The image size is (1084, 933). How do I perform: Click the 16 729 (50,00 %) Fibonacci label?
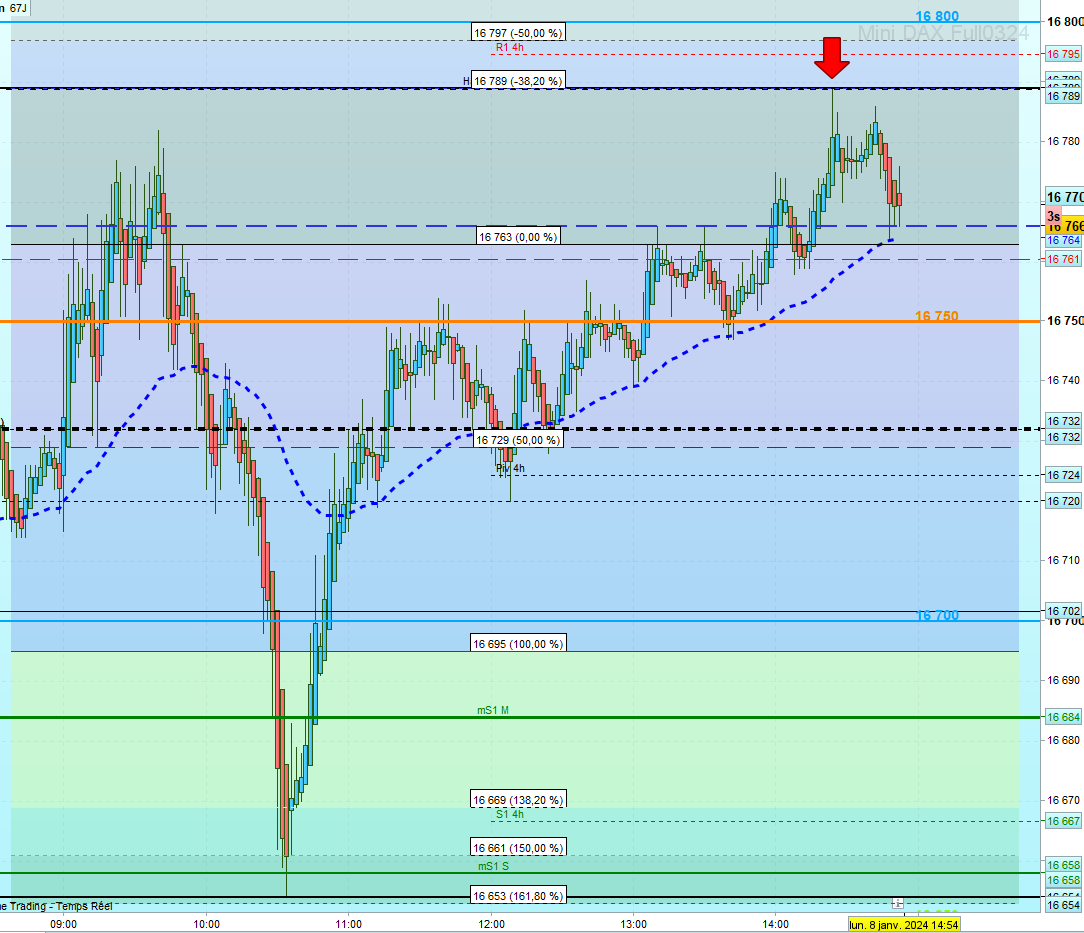pos(518,440)
